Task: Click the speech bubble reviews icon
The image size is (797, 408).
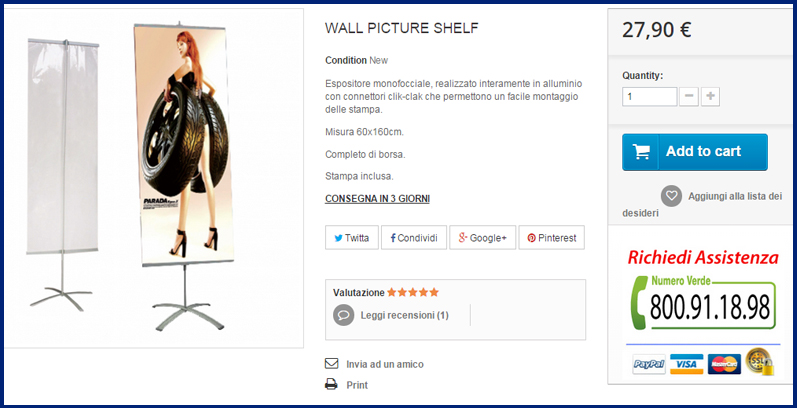Action: [343, 315]
